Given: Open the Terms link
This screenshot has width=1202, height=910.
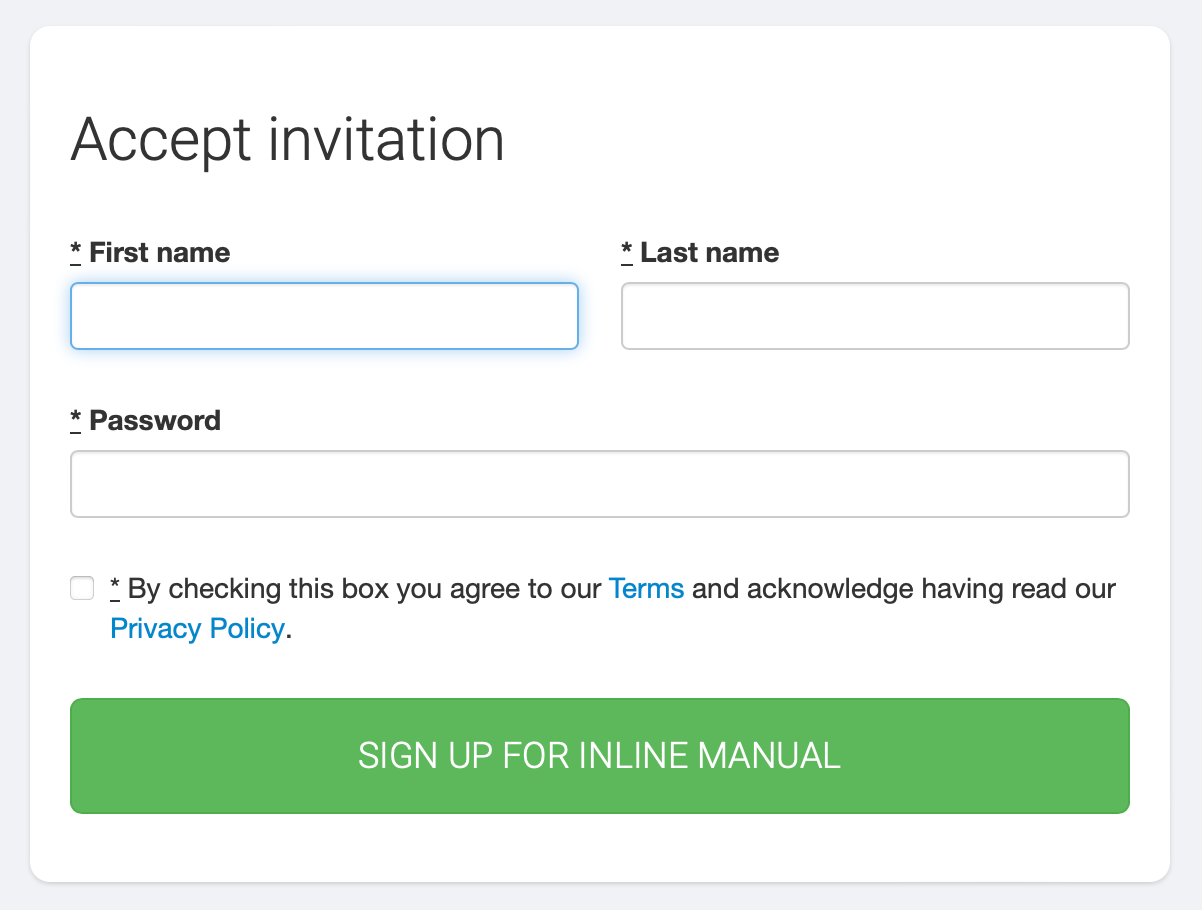Looking at the screenshot, I should [x=646, y=588].
